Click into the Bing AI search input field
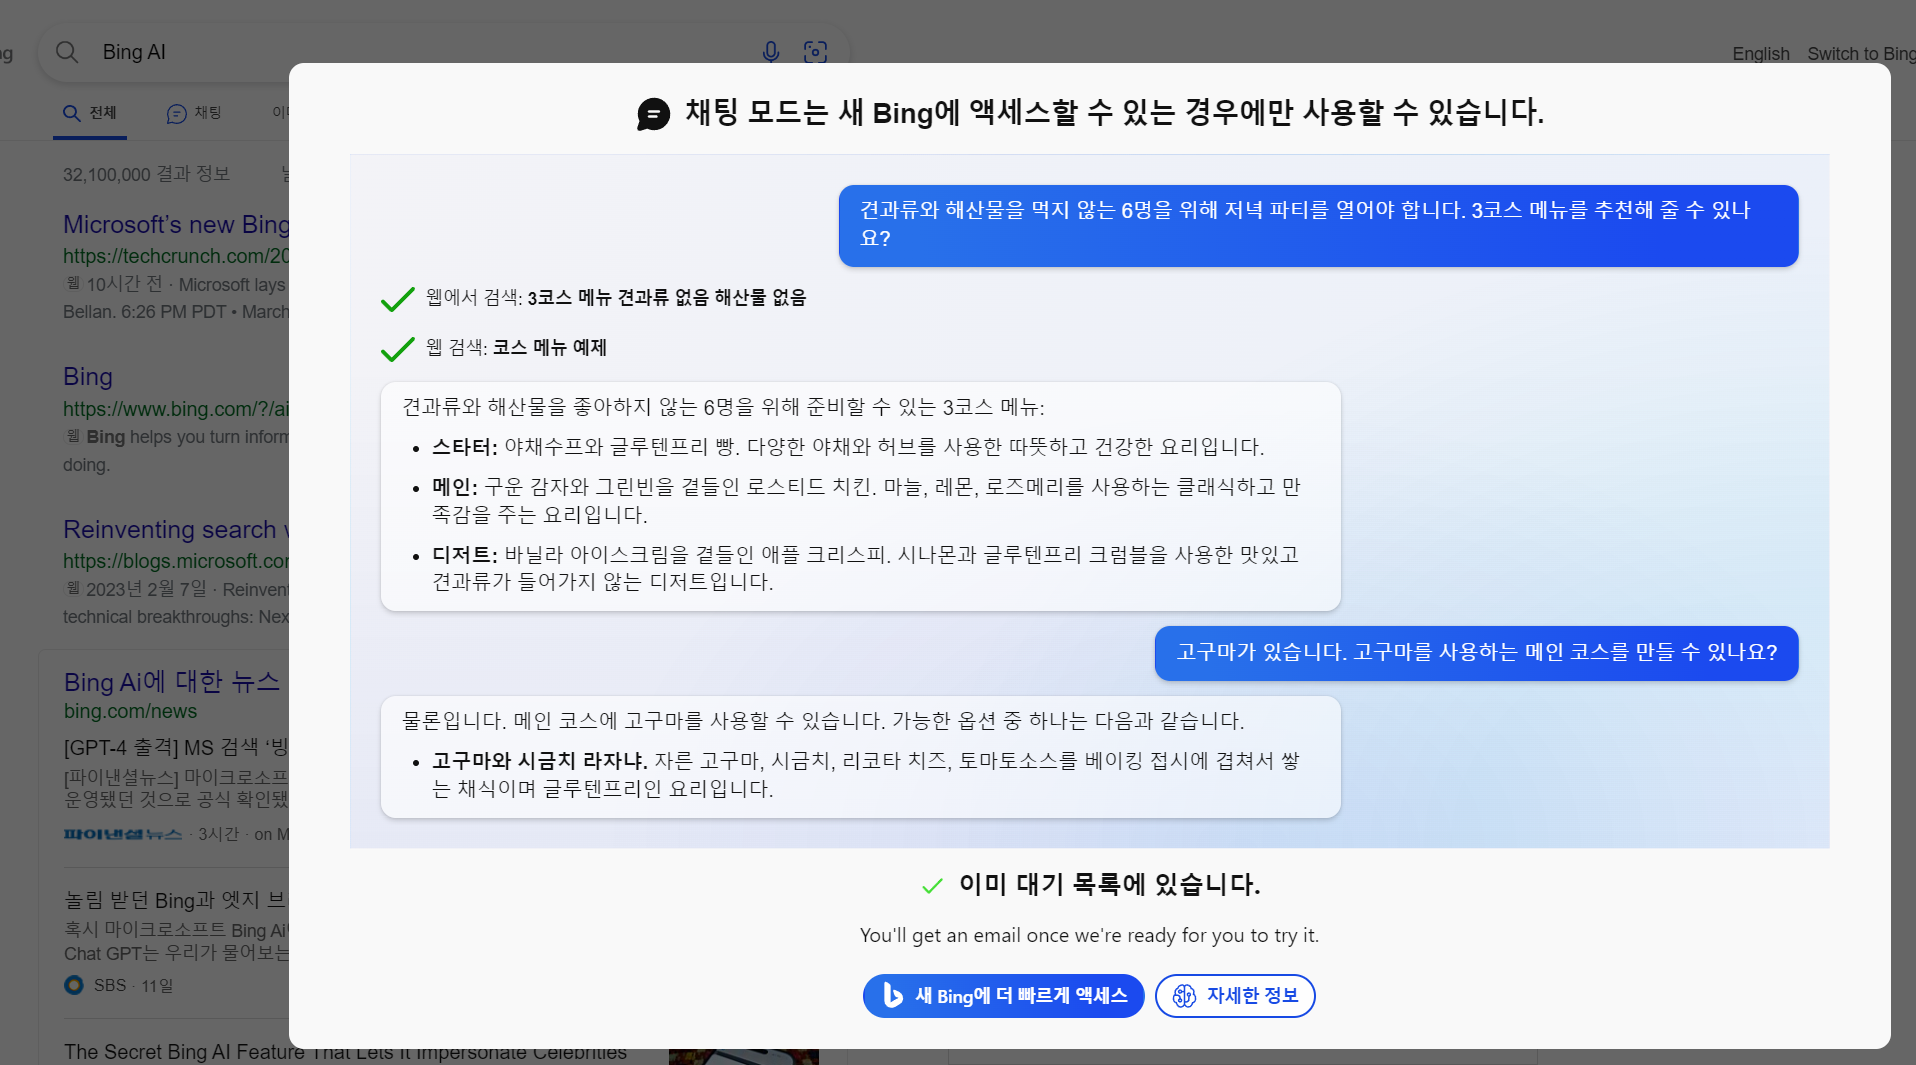Screen dimensions: 1916x1065 (x=420, y=52)
